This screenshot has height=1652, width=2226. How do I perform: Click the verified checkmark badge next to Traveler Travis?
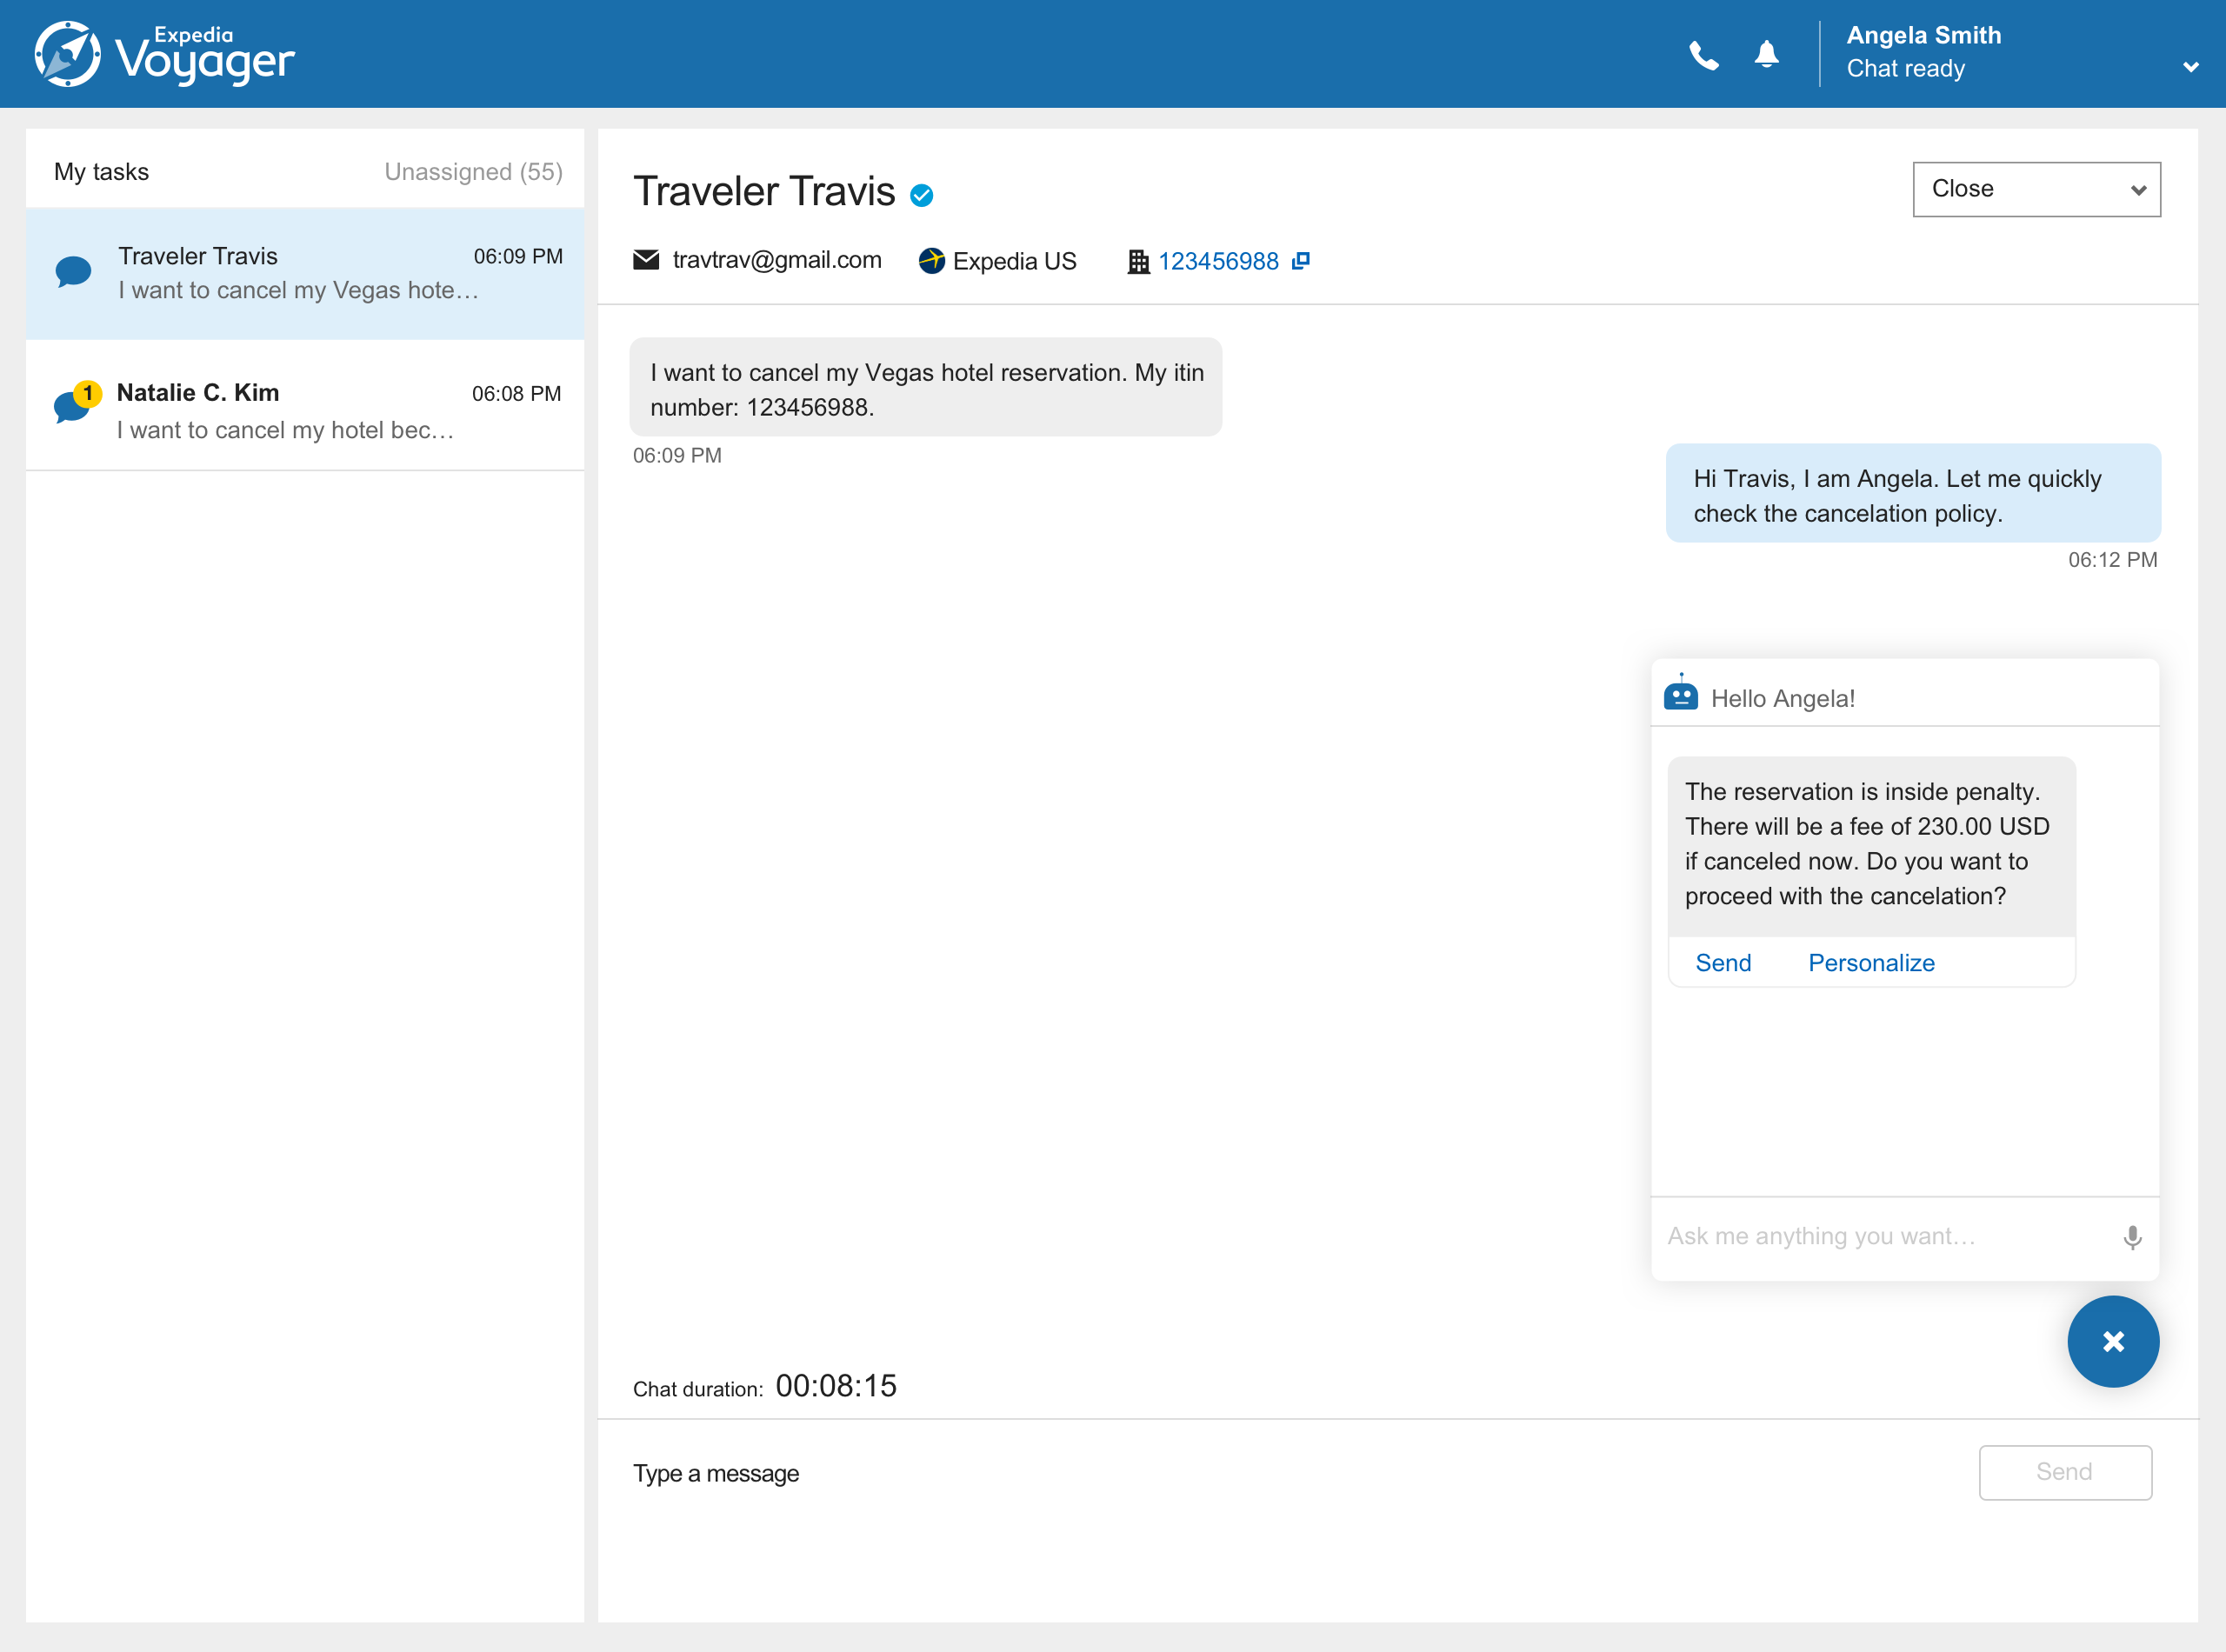pyautogui.click(x=921, y=195)
